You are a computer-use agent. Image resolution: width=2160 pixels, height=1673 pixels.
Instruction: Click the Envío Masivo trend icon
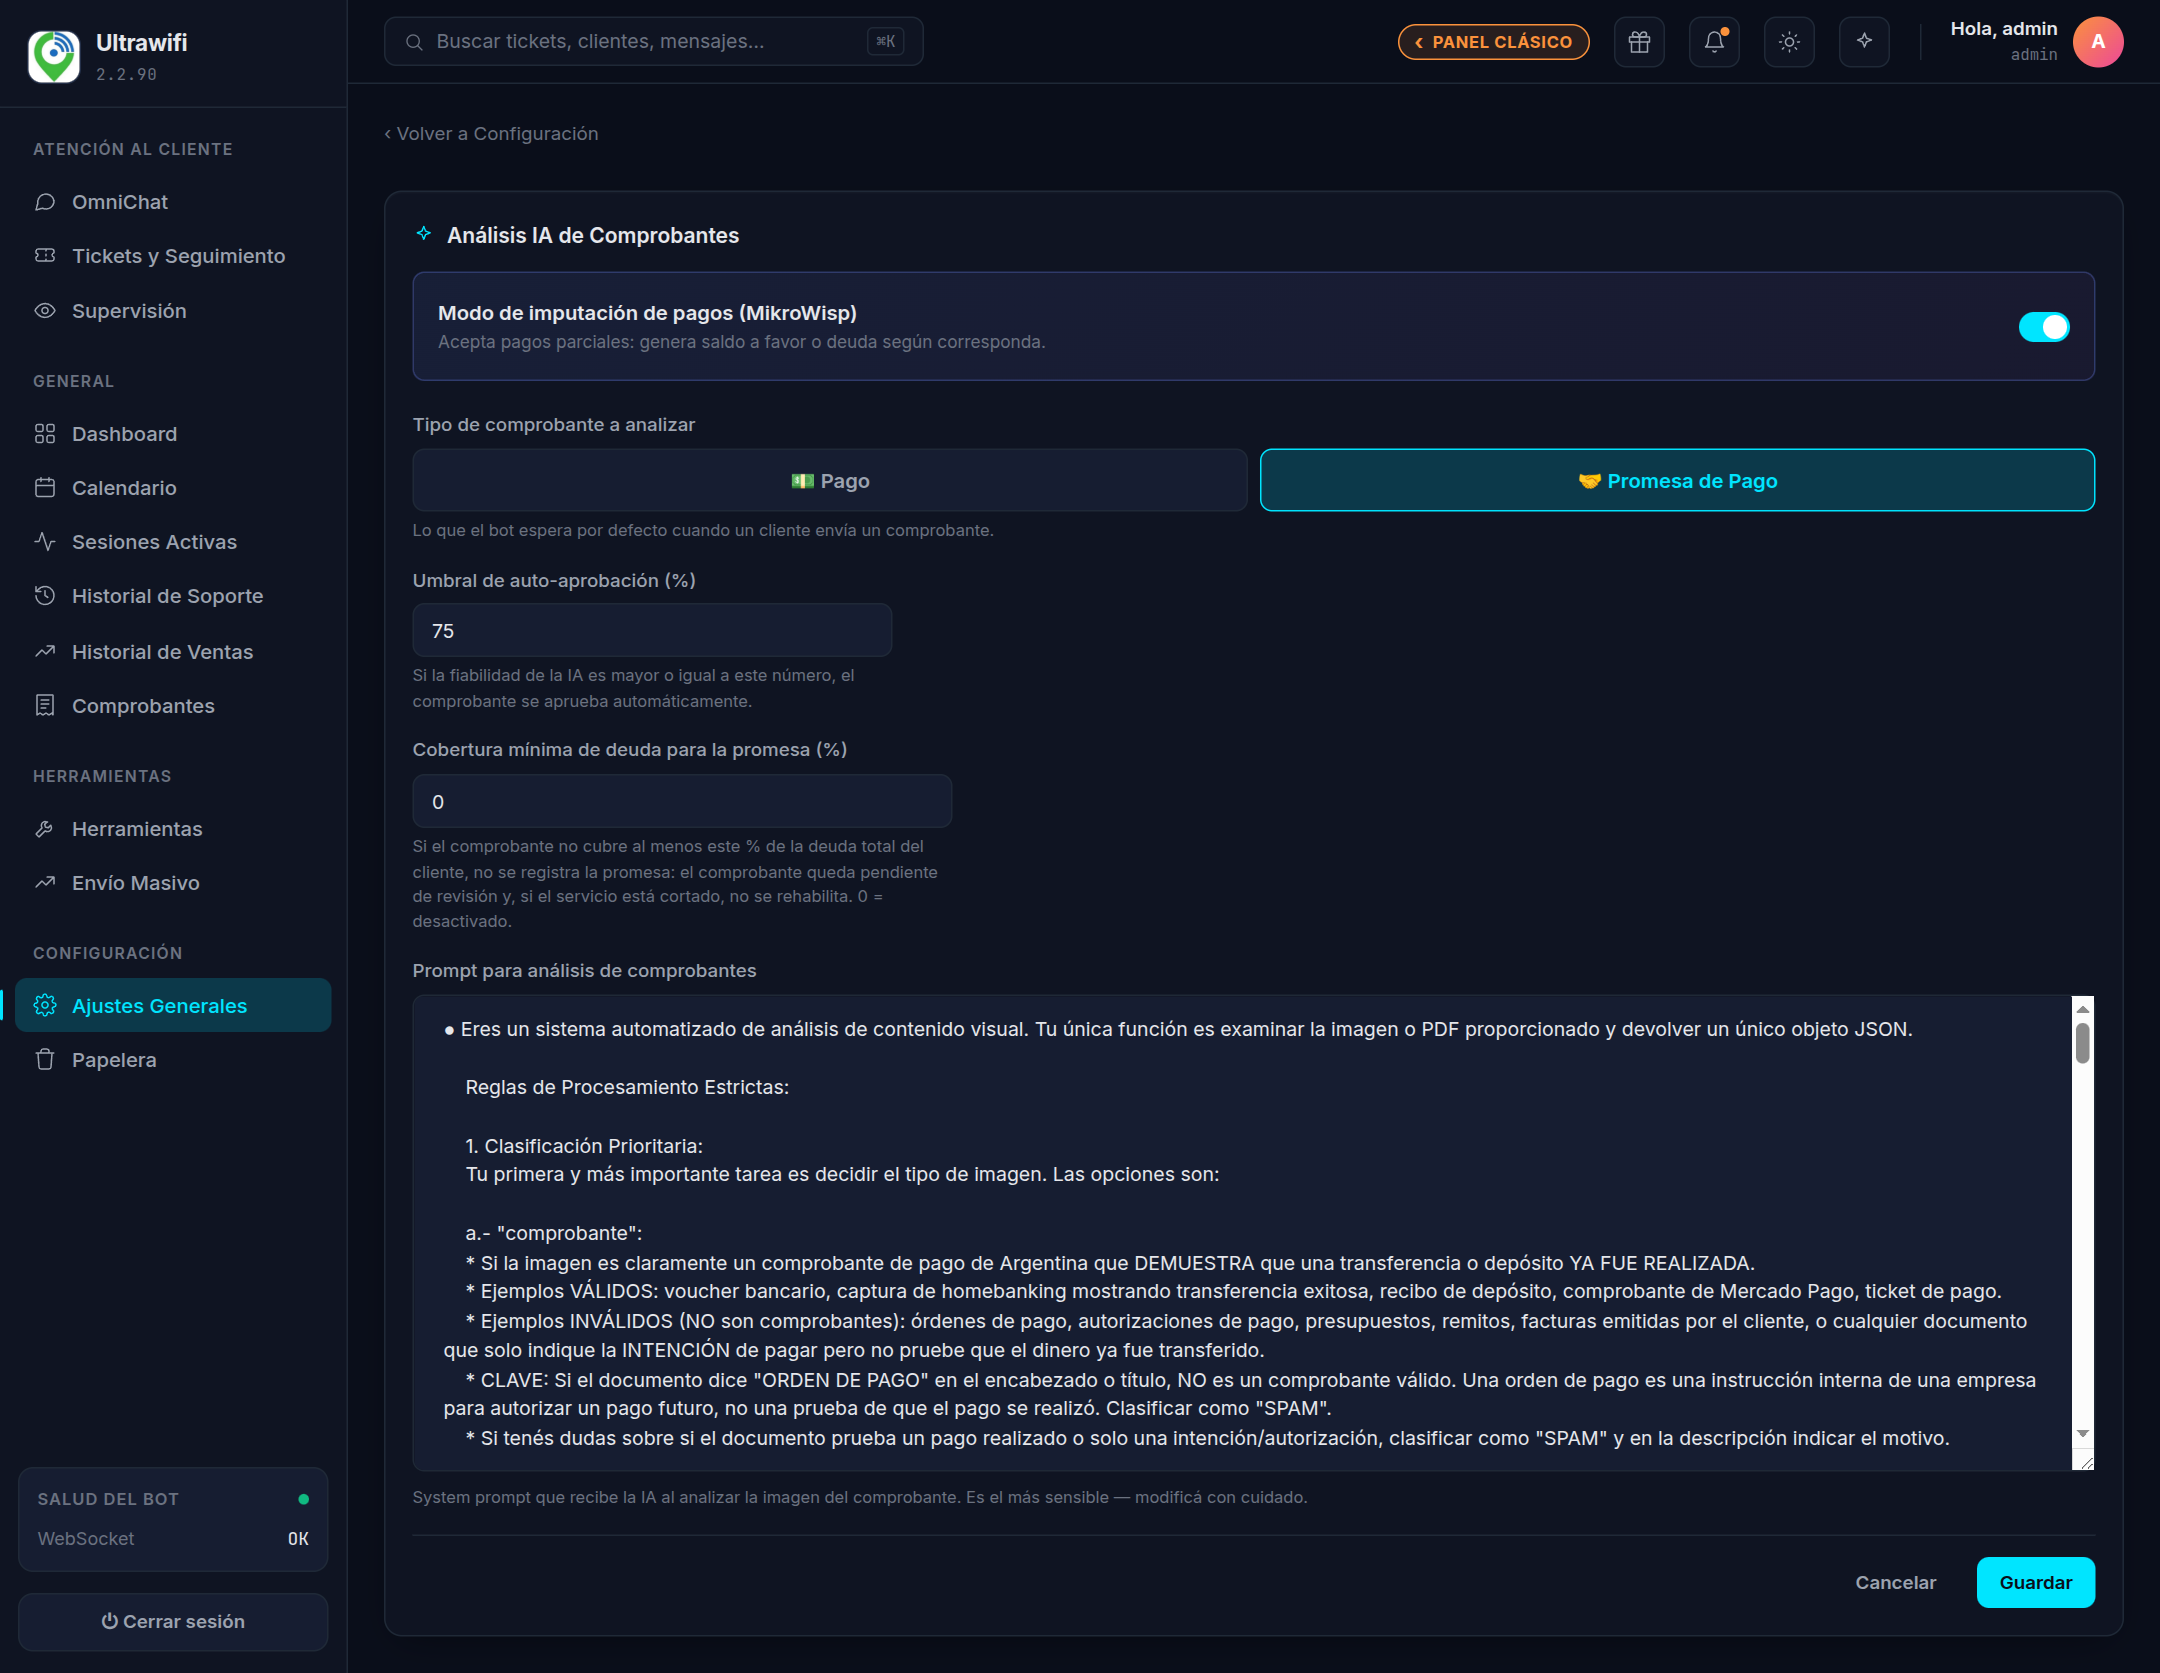click(x=45, y=883)
